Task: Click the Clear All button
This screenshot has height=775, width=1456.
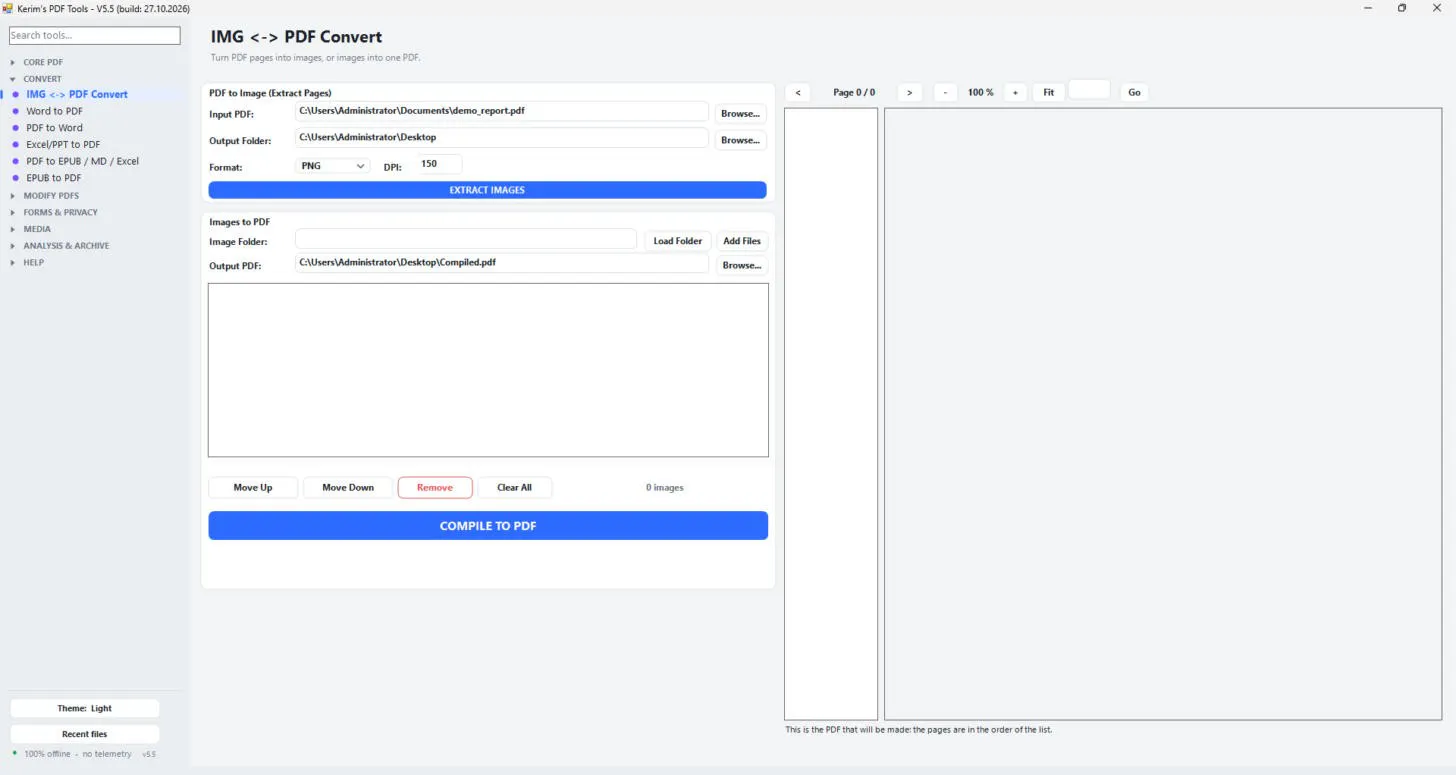Action: [515, 487]
